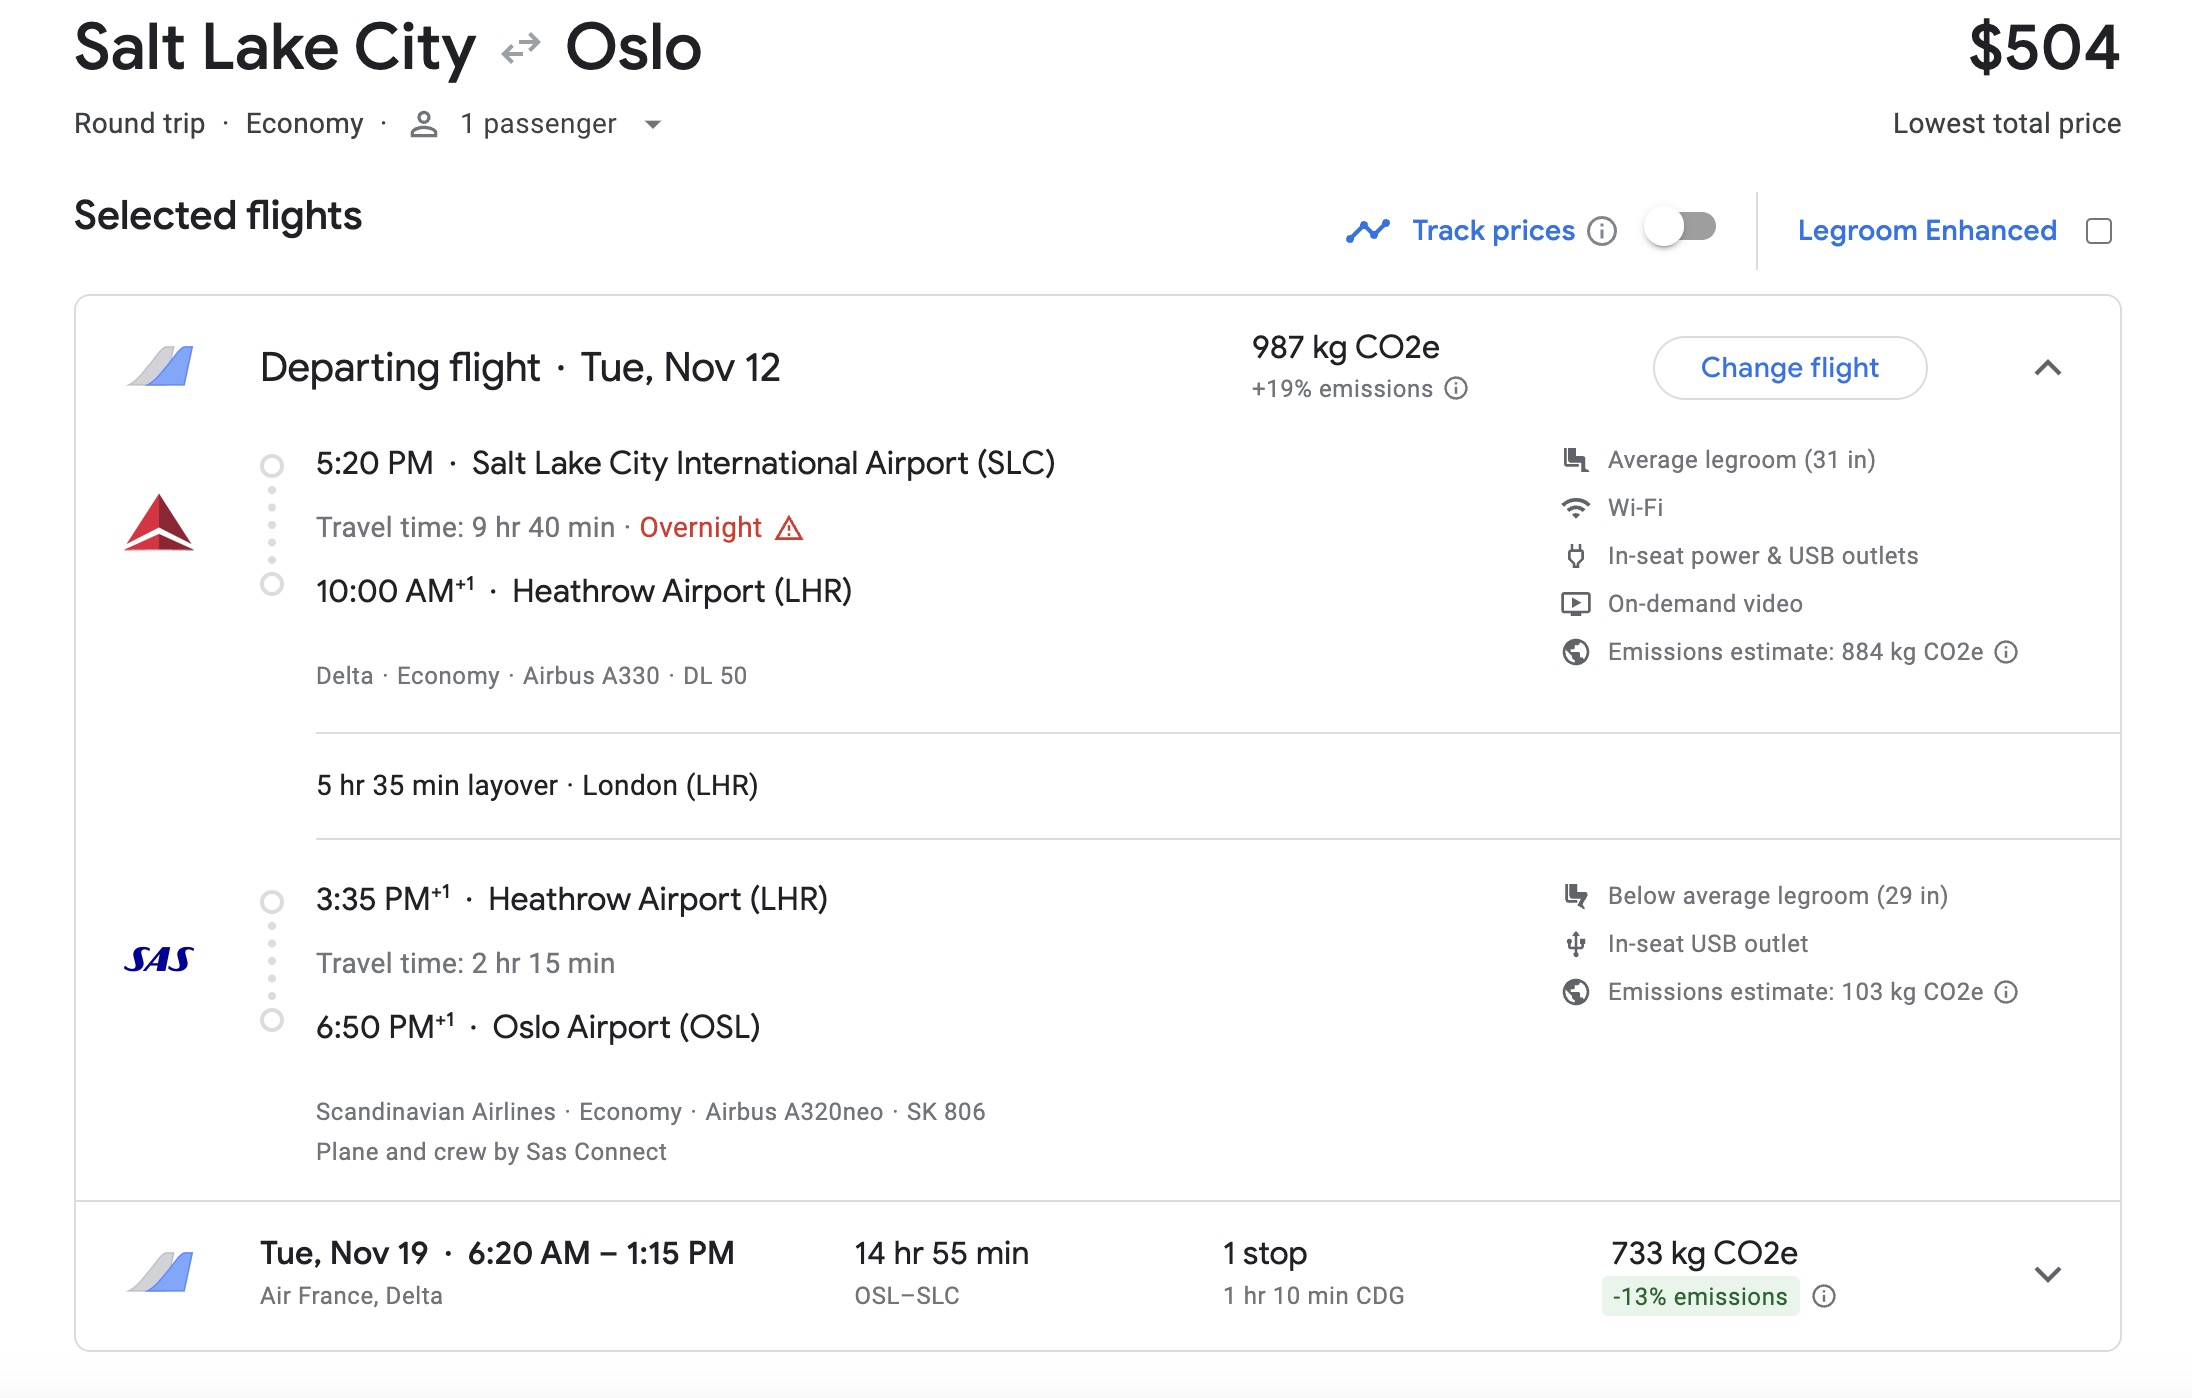
Task: Collapse the departing flight details
Action: click(x=2049, y=368)
